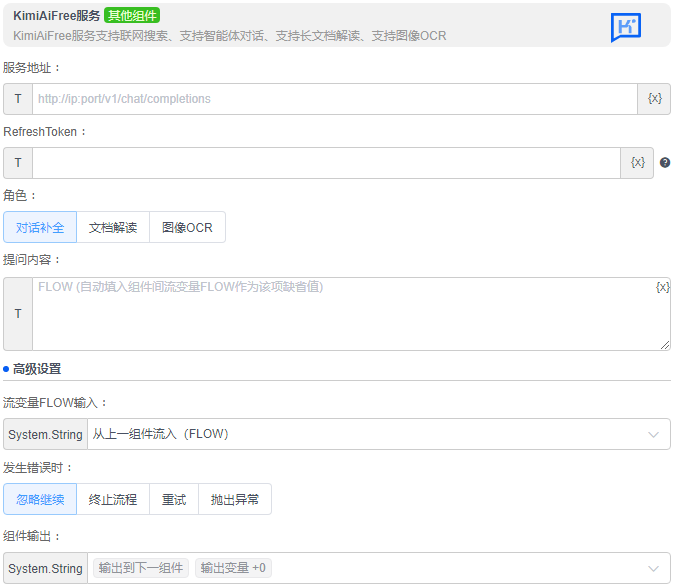Open the 组件输出 dropdown arrow
The width and height of the screenshot is (674, 588).
[654, 568]
